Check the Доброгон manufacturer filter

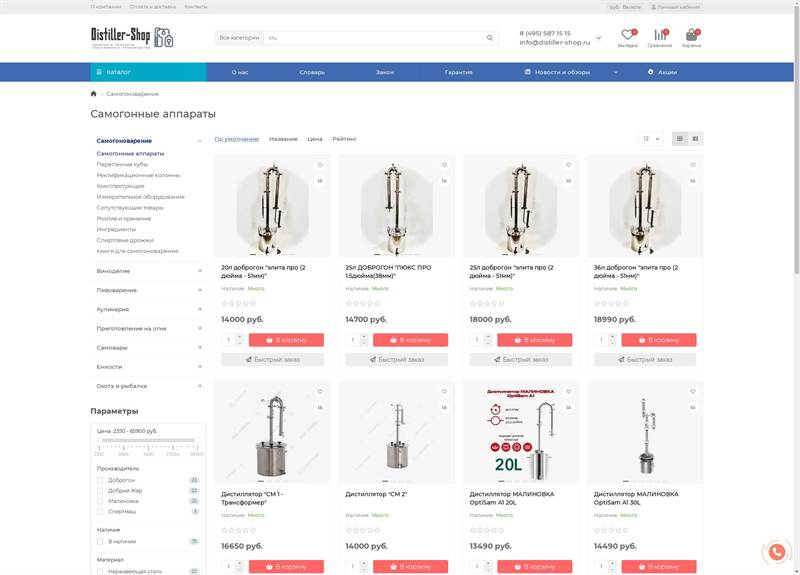[x=100, y=480]
